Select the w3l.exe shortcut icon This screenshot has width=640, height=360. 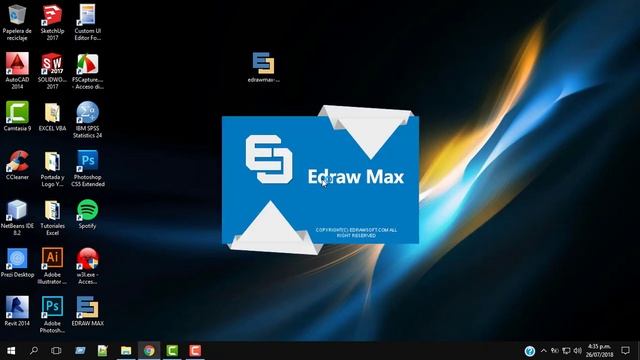point(87,266)
